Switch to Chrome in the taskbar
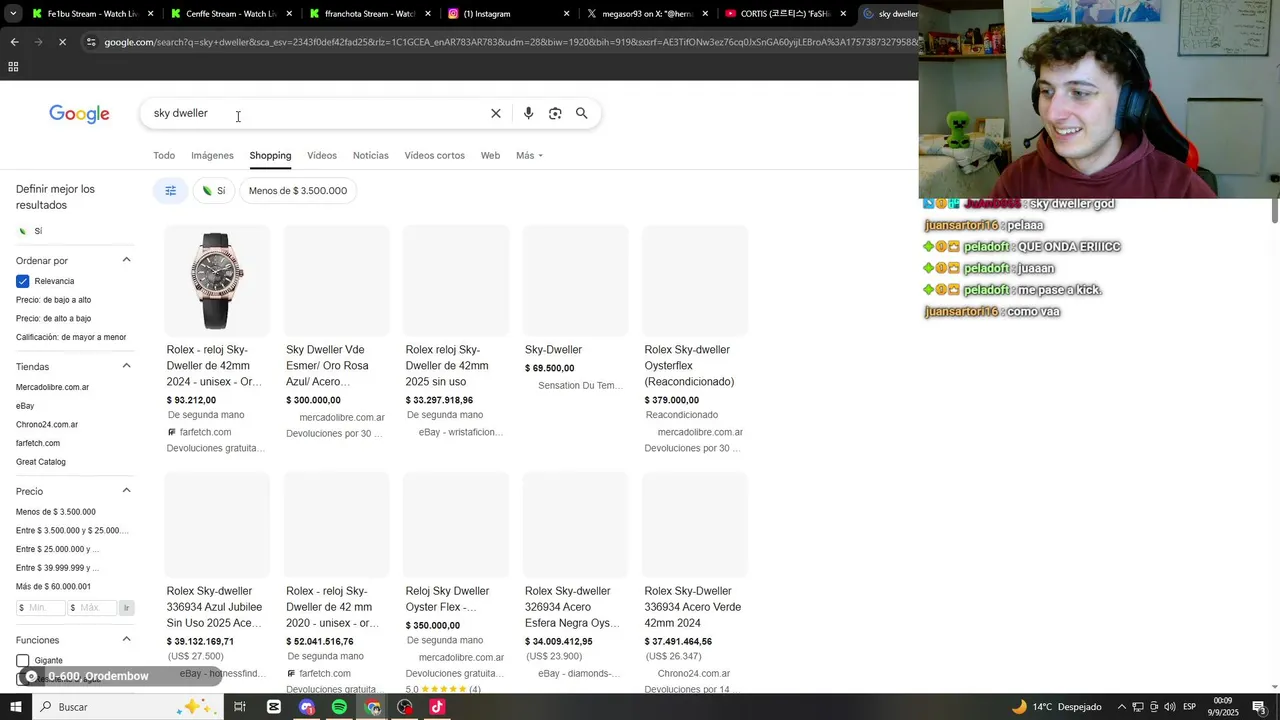The image size is (1280, 720). tap(372, 707)
